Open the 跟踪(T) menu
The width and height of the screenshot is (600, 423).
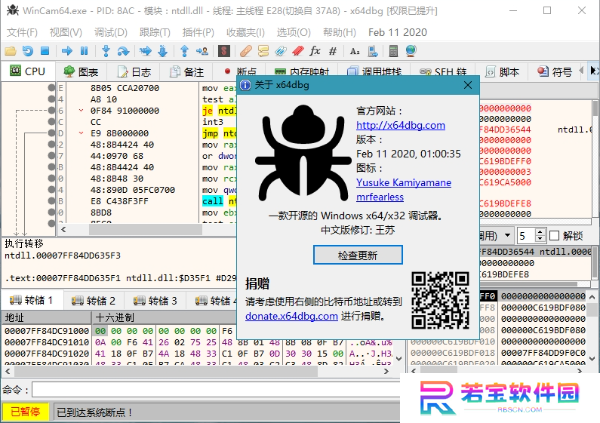(155, 33)
